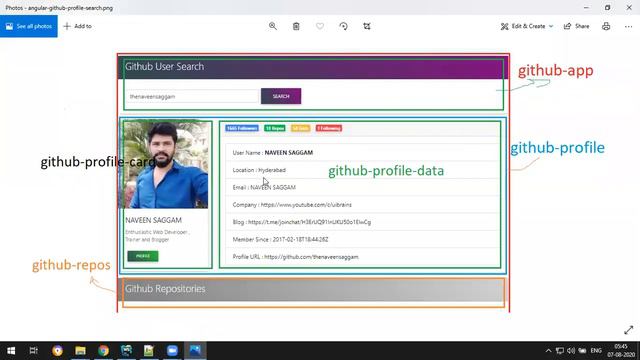Image resolution: width=640 pixels, height=360 pixels.
Task: Enter fullscreen with diagonal arrows icon
Action: click(629, 330)
